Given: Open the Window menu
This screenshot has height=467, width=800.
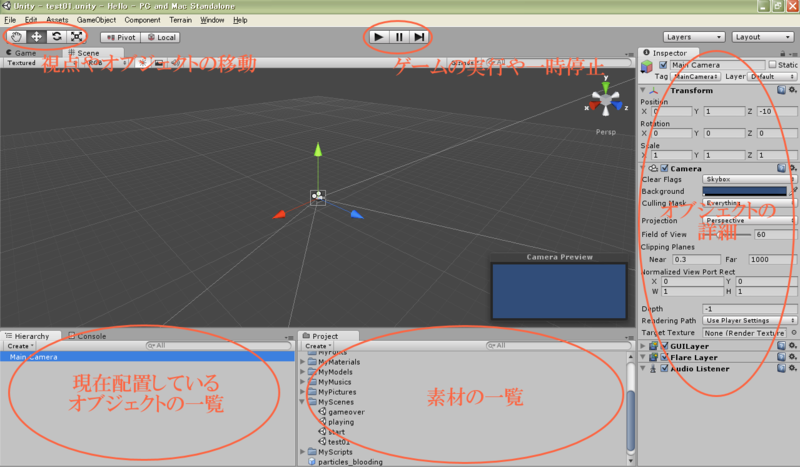Looking at the screenshot, I should tap(212, 20).
